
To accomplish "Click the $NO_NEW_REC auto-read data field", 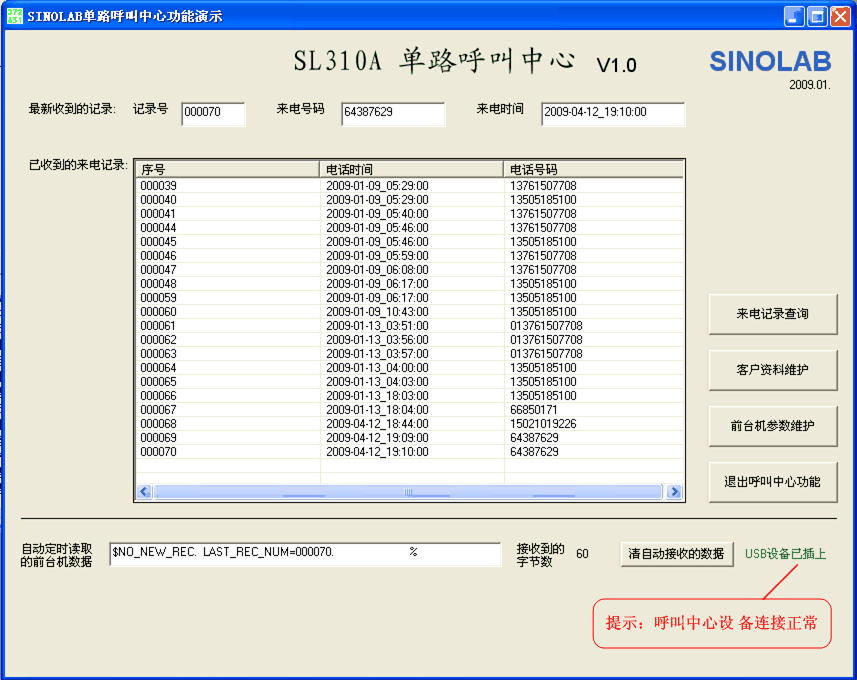I will click(305, 553).
